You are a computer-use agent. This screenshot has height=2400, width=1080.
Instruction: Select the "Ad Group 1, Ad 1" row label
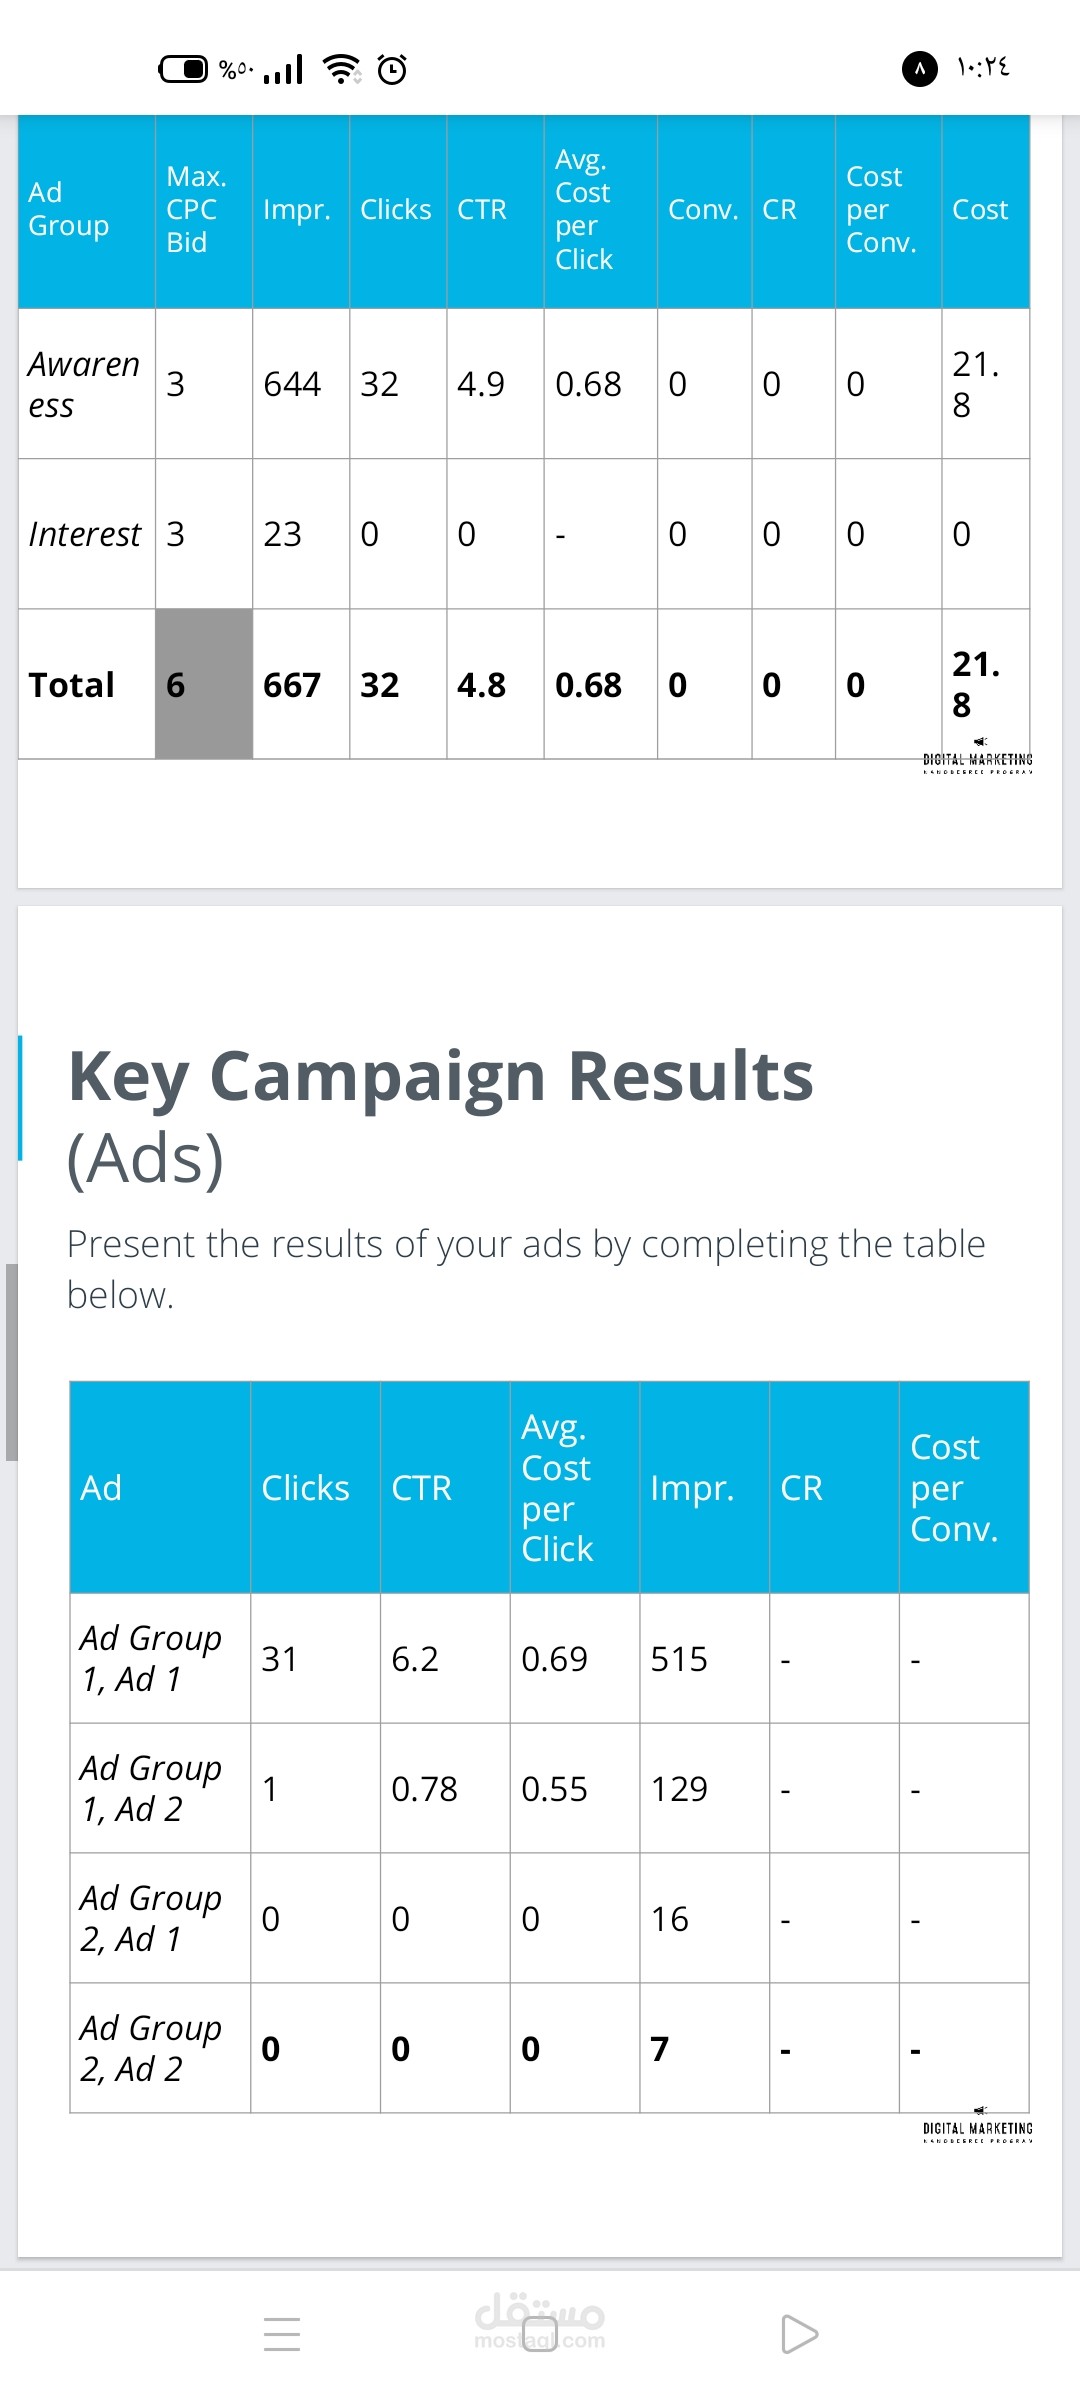point(151,1658)
